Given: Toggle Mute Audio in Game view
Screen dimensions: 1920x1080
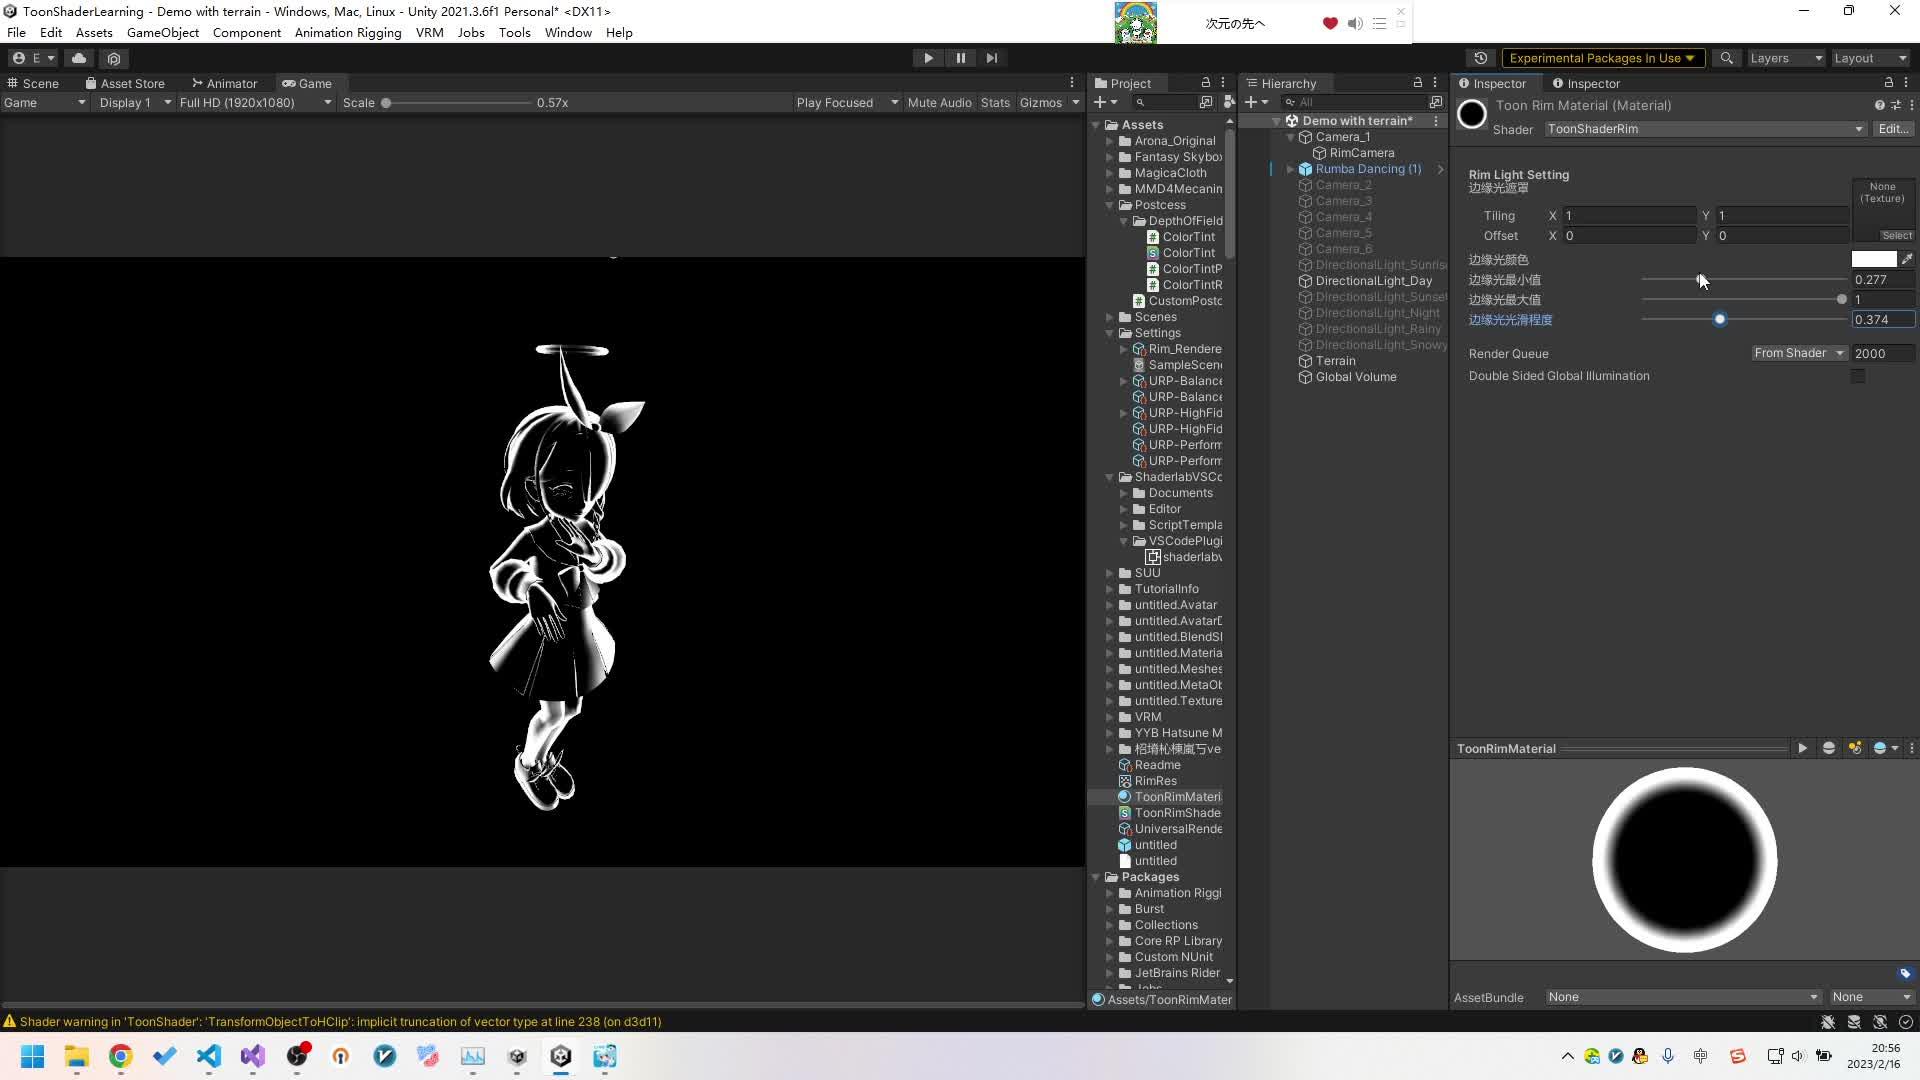Looking at the screenshot, I should 939,102.
